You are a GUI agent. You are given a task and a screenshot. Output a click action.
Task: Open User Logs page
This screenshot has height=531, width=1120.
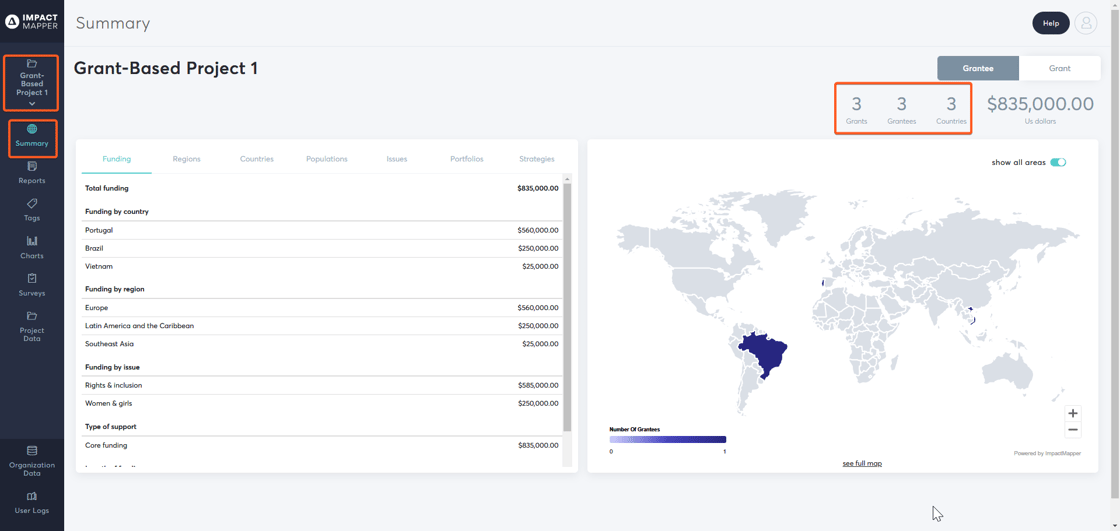click(32, 502)
